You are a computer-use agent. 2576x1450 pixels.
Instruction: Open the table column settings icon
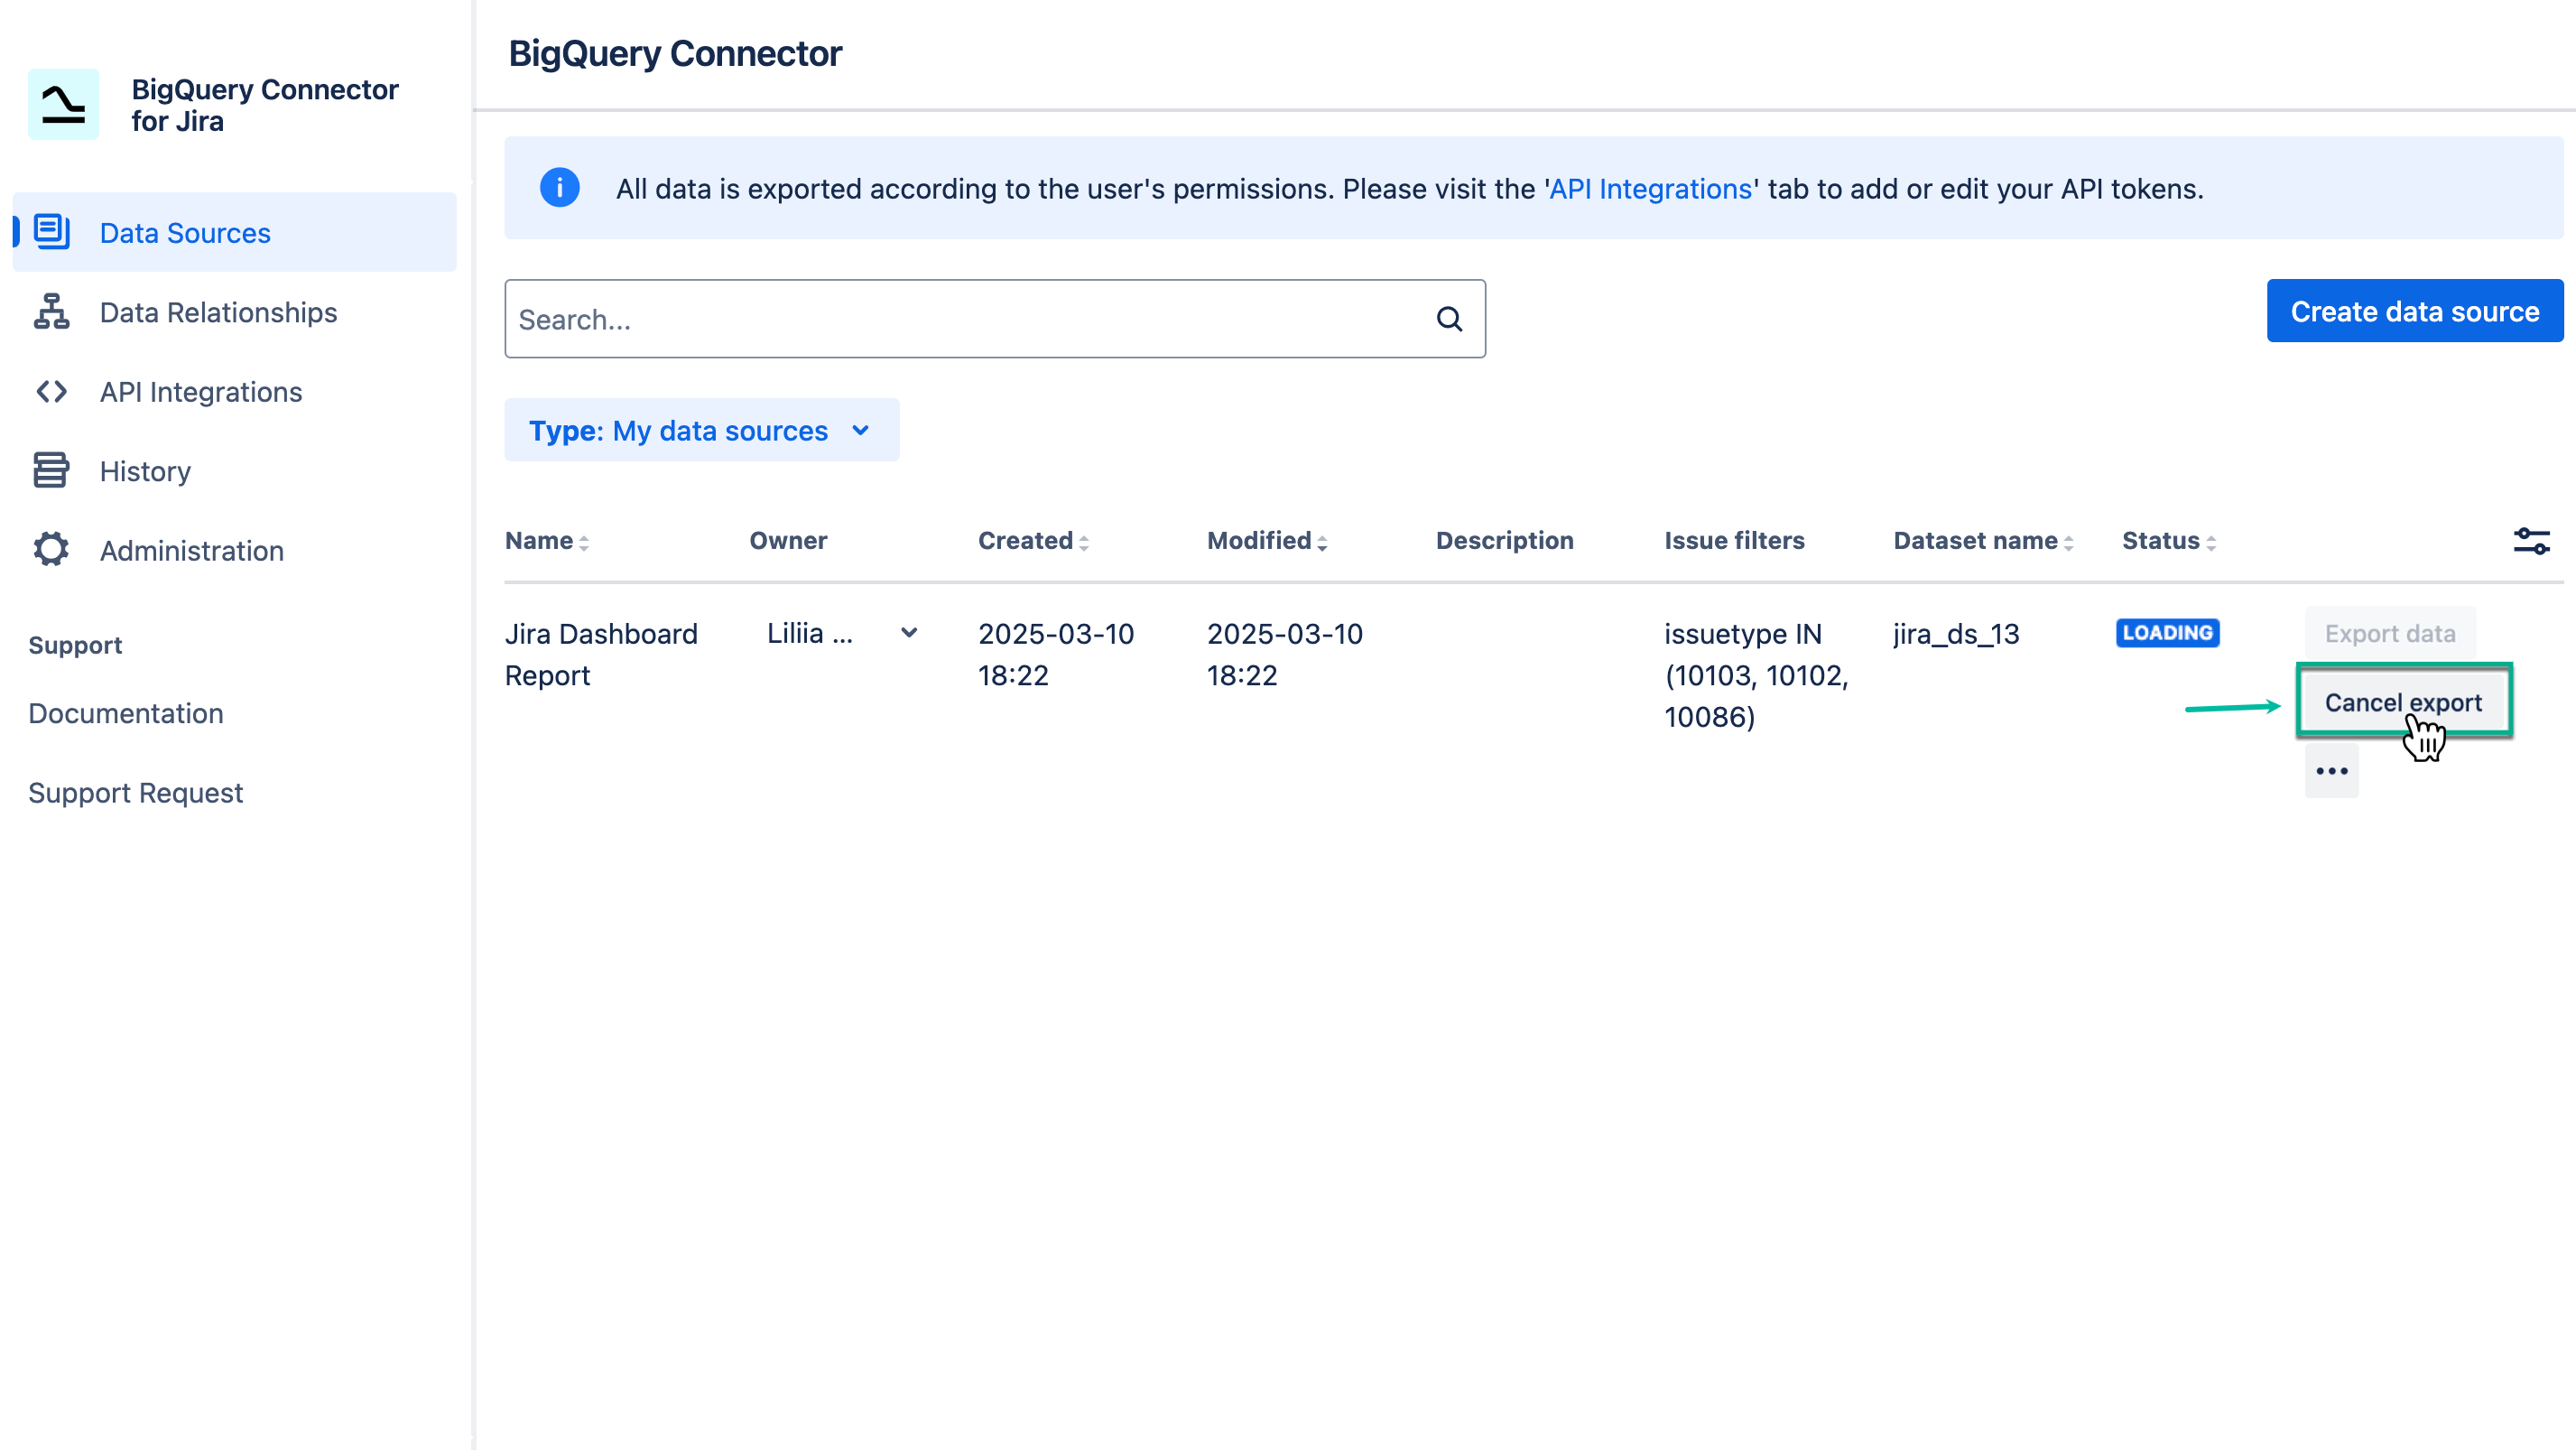2532,540
